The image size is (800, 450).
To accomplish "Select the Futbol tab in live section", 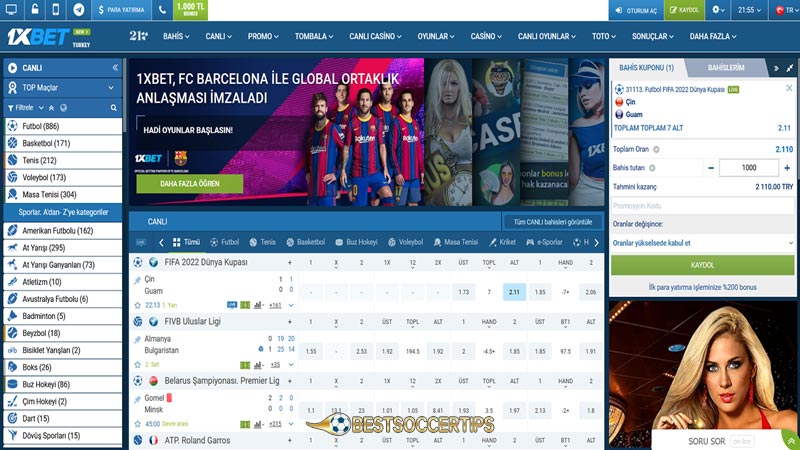I will pyautogui.click(x=224, y=242).
